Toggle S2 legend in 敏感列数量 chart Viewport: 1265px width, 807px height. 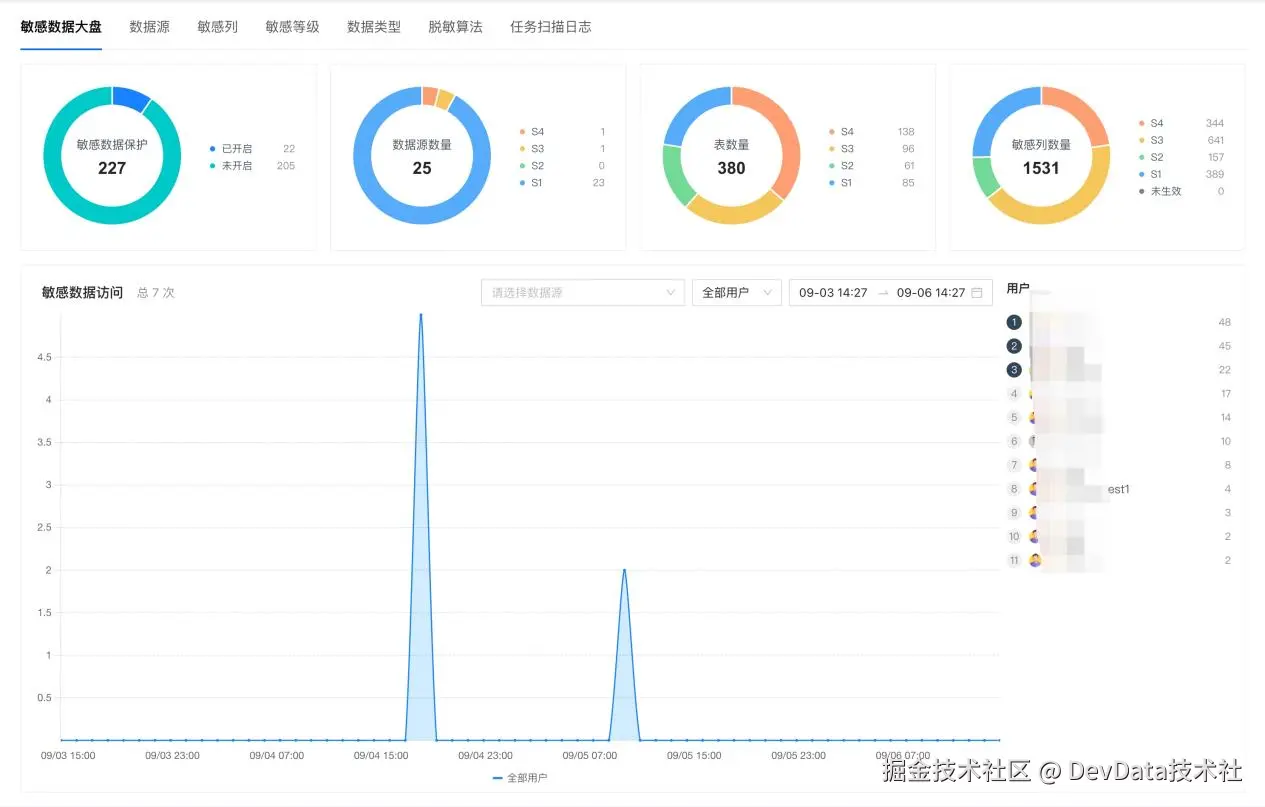tap(1151, 157)
